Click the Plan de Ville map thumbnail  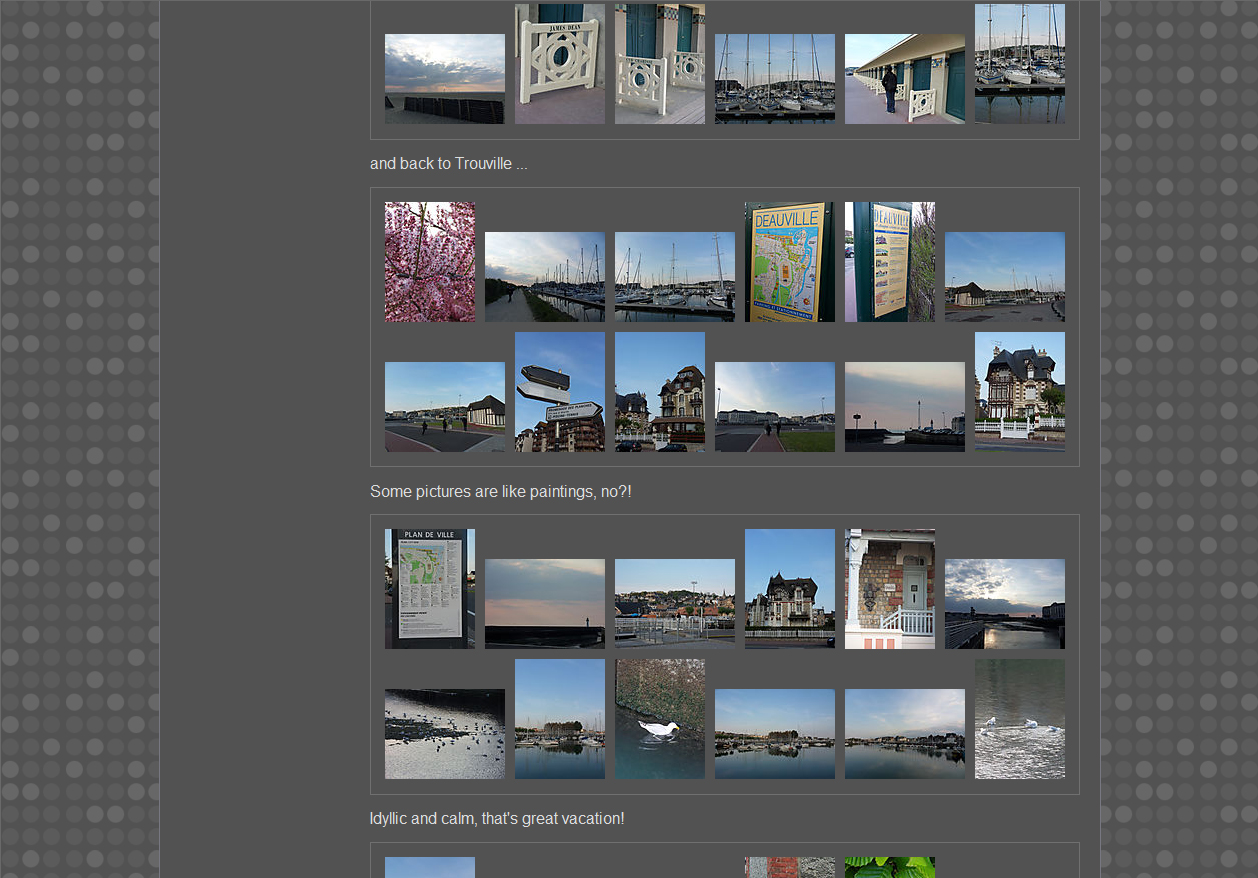[x=430, y=589]
